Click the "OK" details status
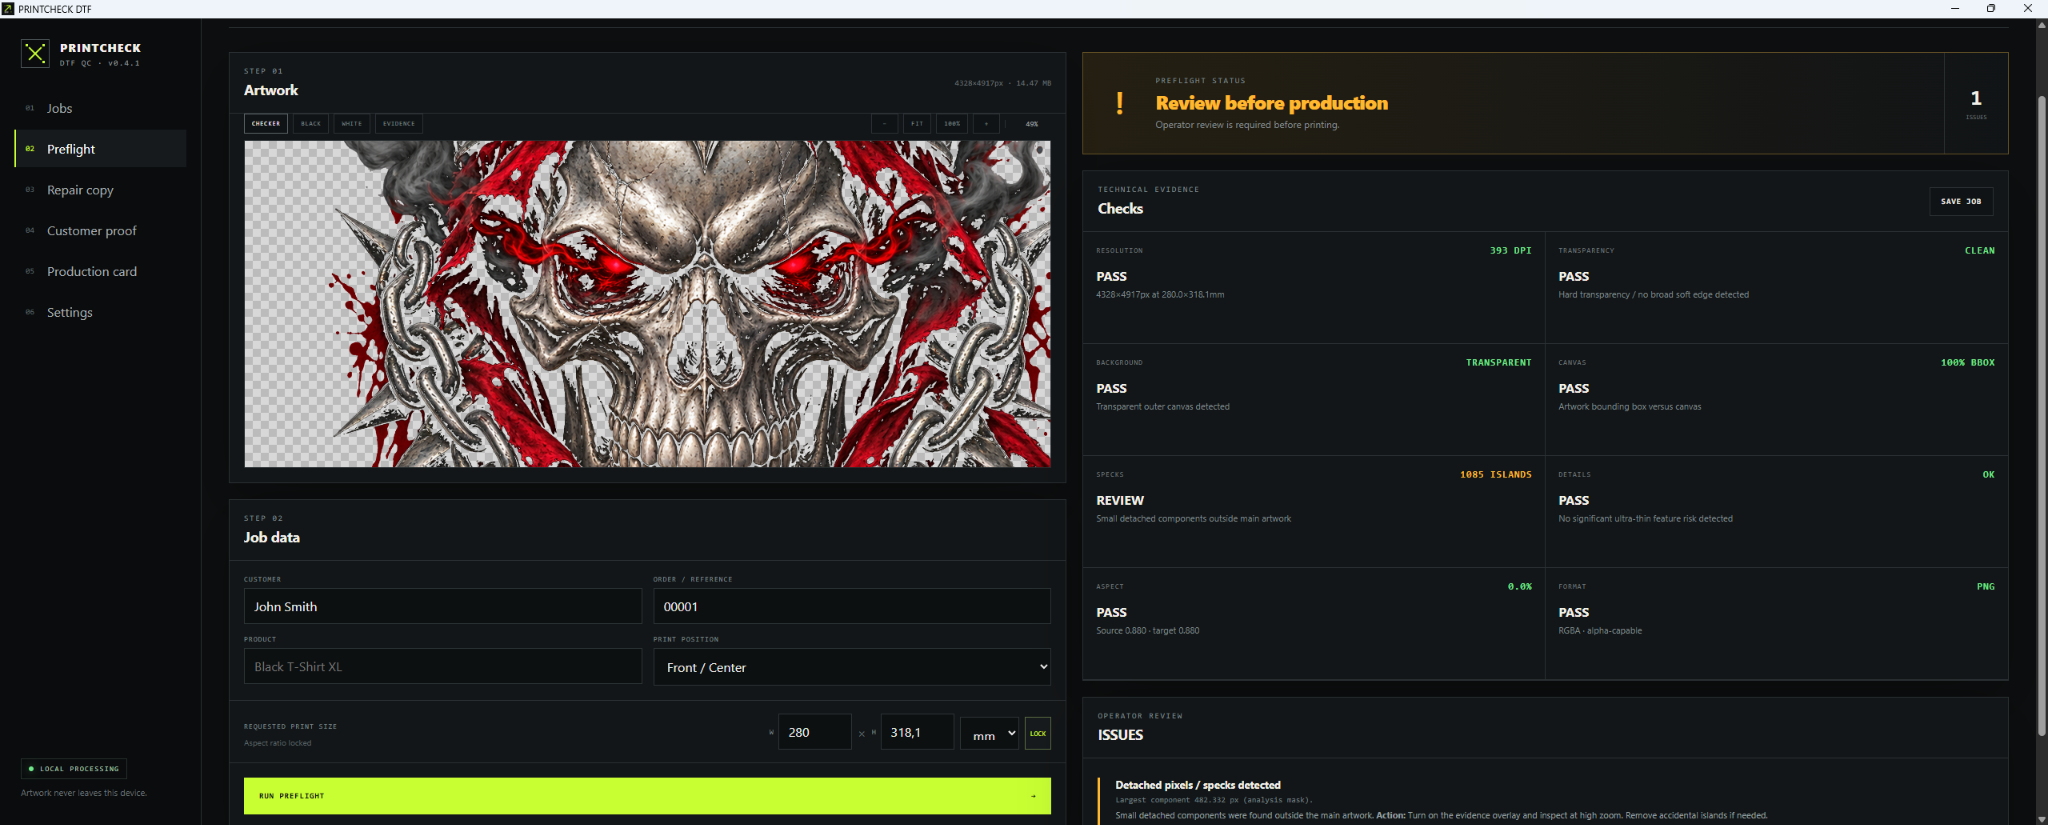This screenshot has height=825, width=2048. point(1988,475)
